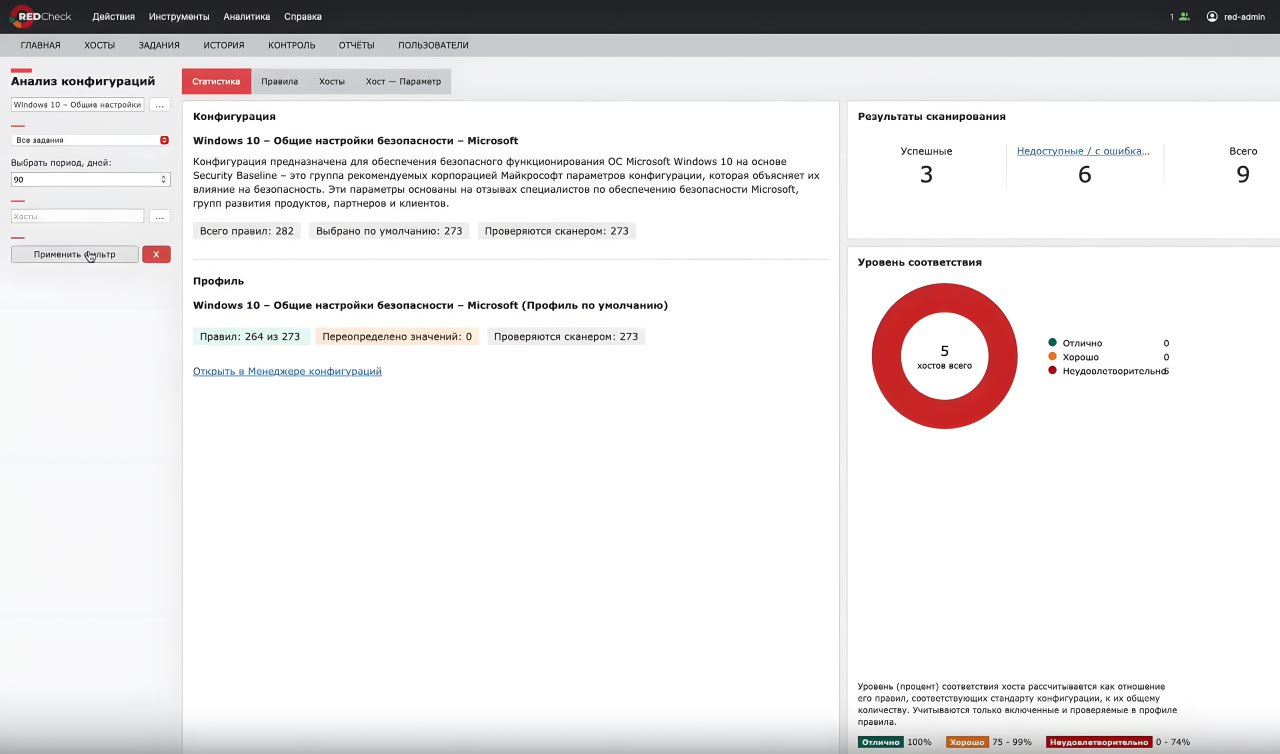Click the red-admin username
1280x754 pixels.
click(1244, 17)
